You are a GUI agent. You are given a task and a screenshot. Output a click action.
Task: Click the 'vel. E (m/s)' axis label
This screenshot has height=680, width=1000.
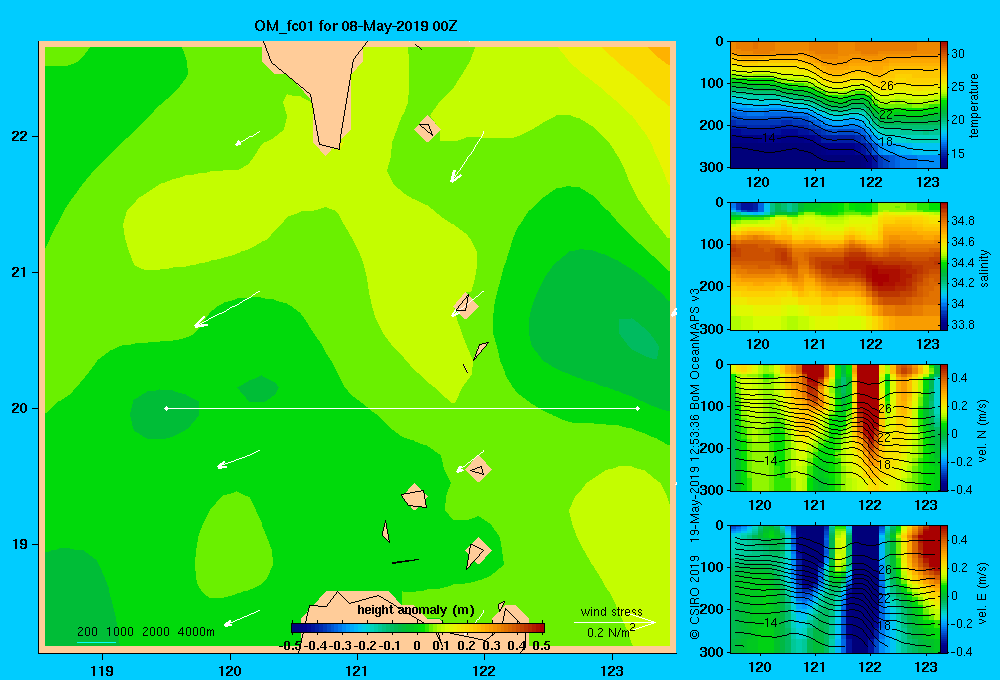pos(982,592)
